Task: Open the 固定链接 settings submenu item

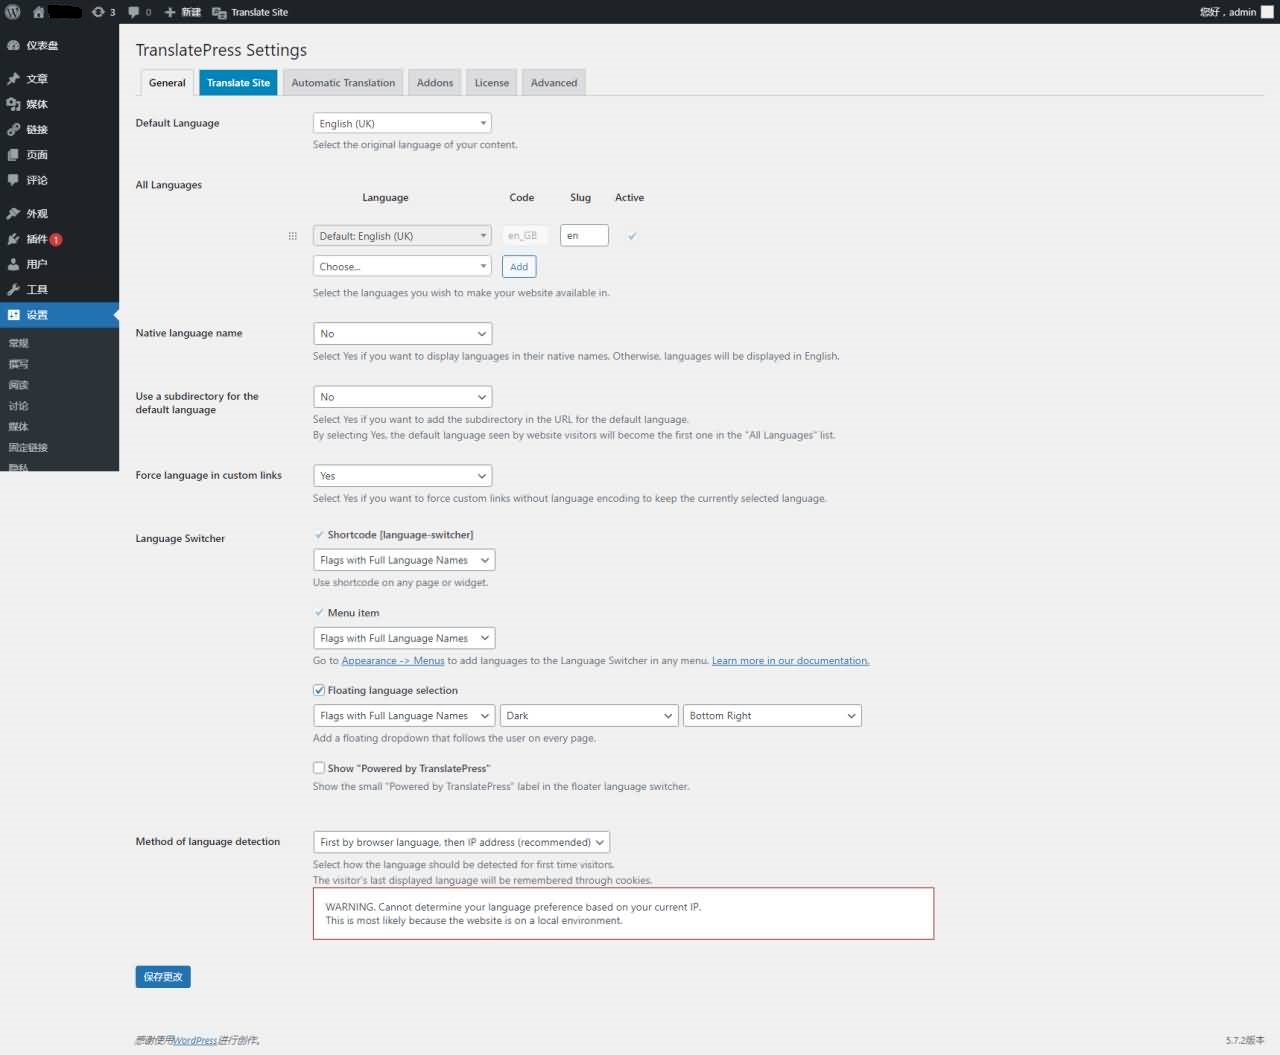Action: (28, 447)
